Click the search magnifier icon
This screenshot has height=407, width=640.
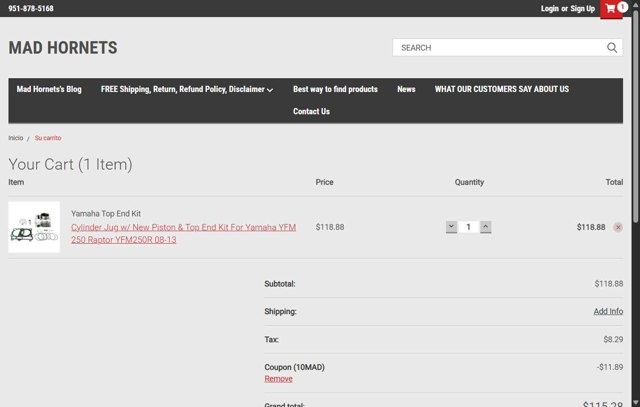[x=612, y=48]
